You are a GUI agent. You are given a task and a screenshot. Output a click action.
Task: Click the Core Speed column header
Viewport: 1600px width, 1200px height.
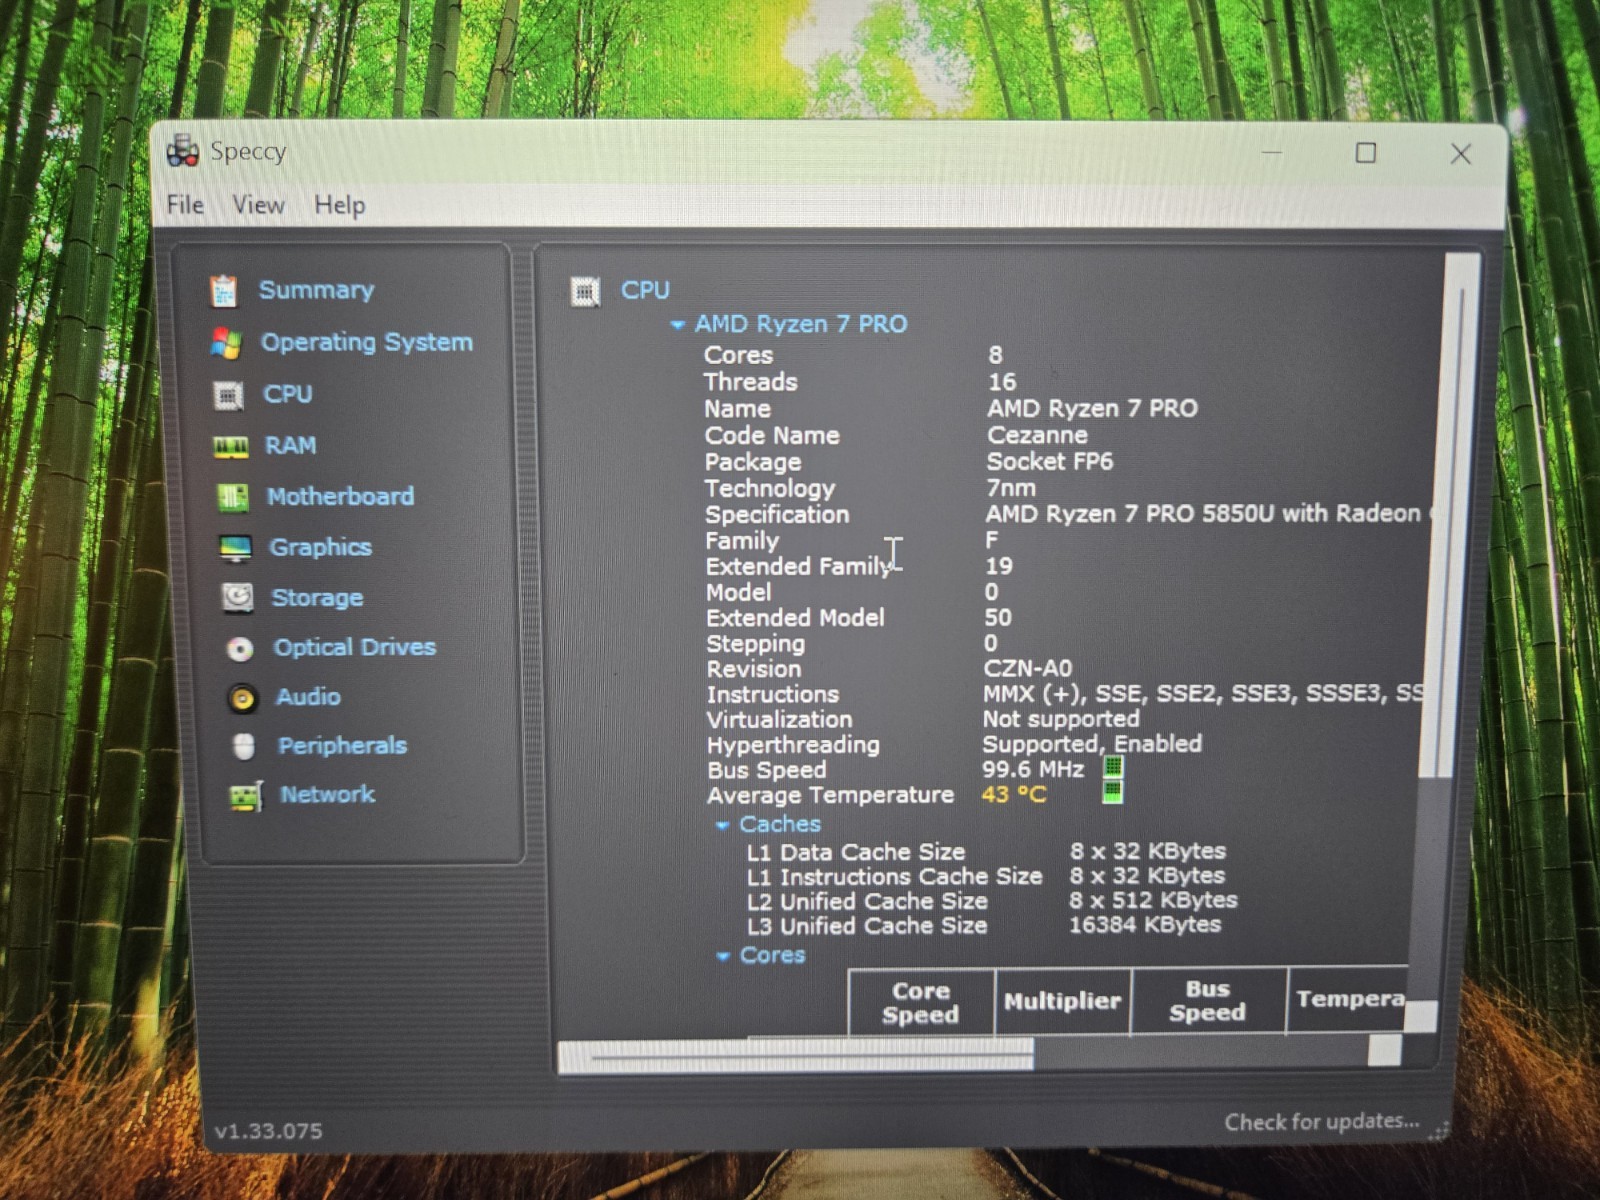tap(921, 1002)
